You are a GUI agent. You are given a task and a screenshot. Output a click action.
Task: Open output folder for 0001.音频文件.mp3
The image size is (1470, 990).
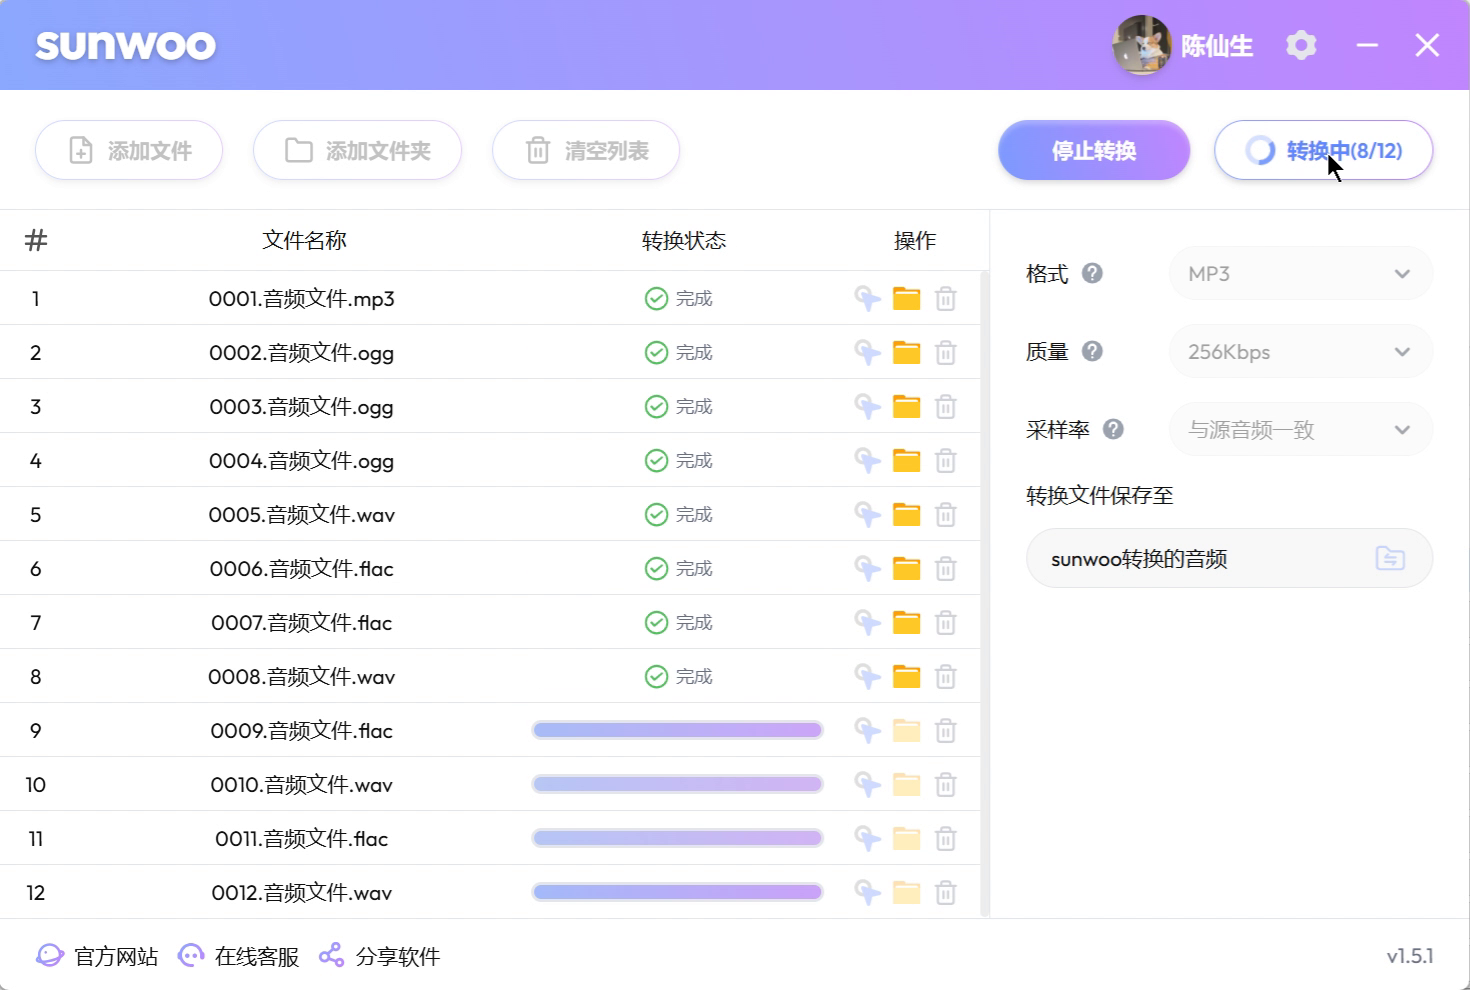[x=906, y=298]
